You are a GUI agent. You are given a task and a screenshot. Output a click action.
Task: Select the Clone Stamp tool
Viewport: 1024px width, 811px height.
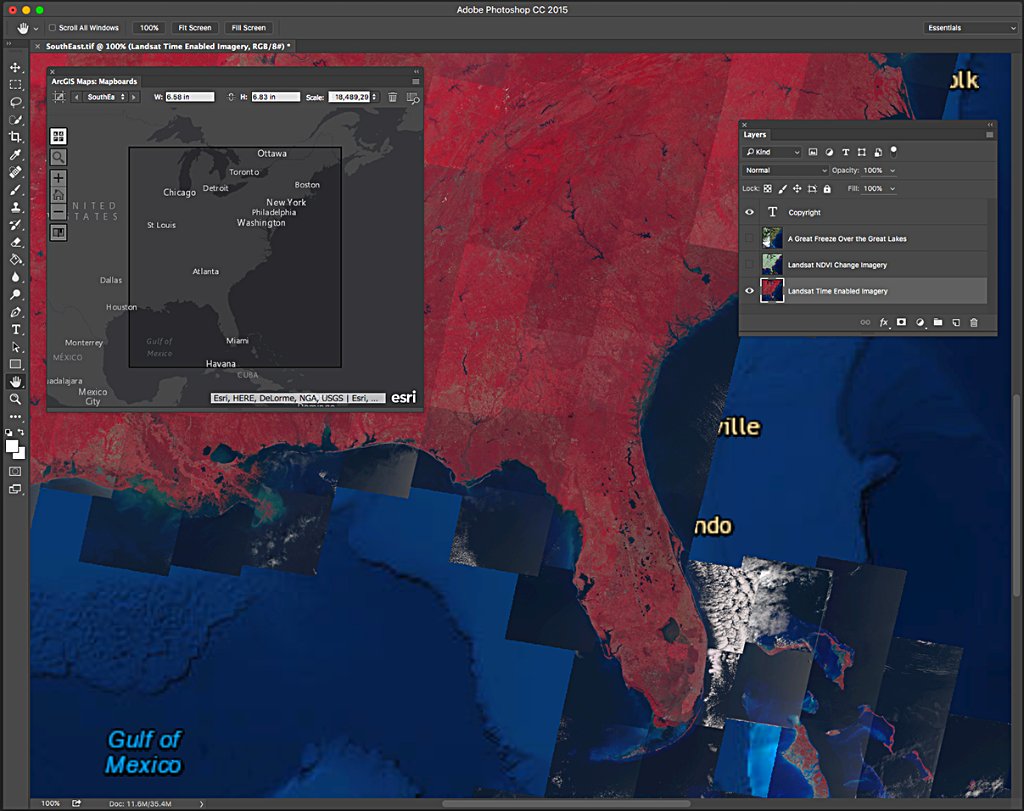click(15, 208)
